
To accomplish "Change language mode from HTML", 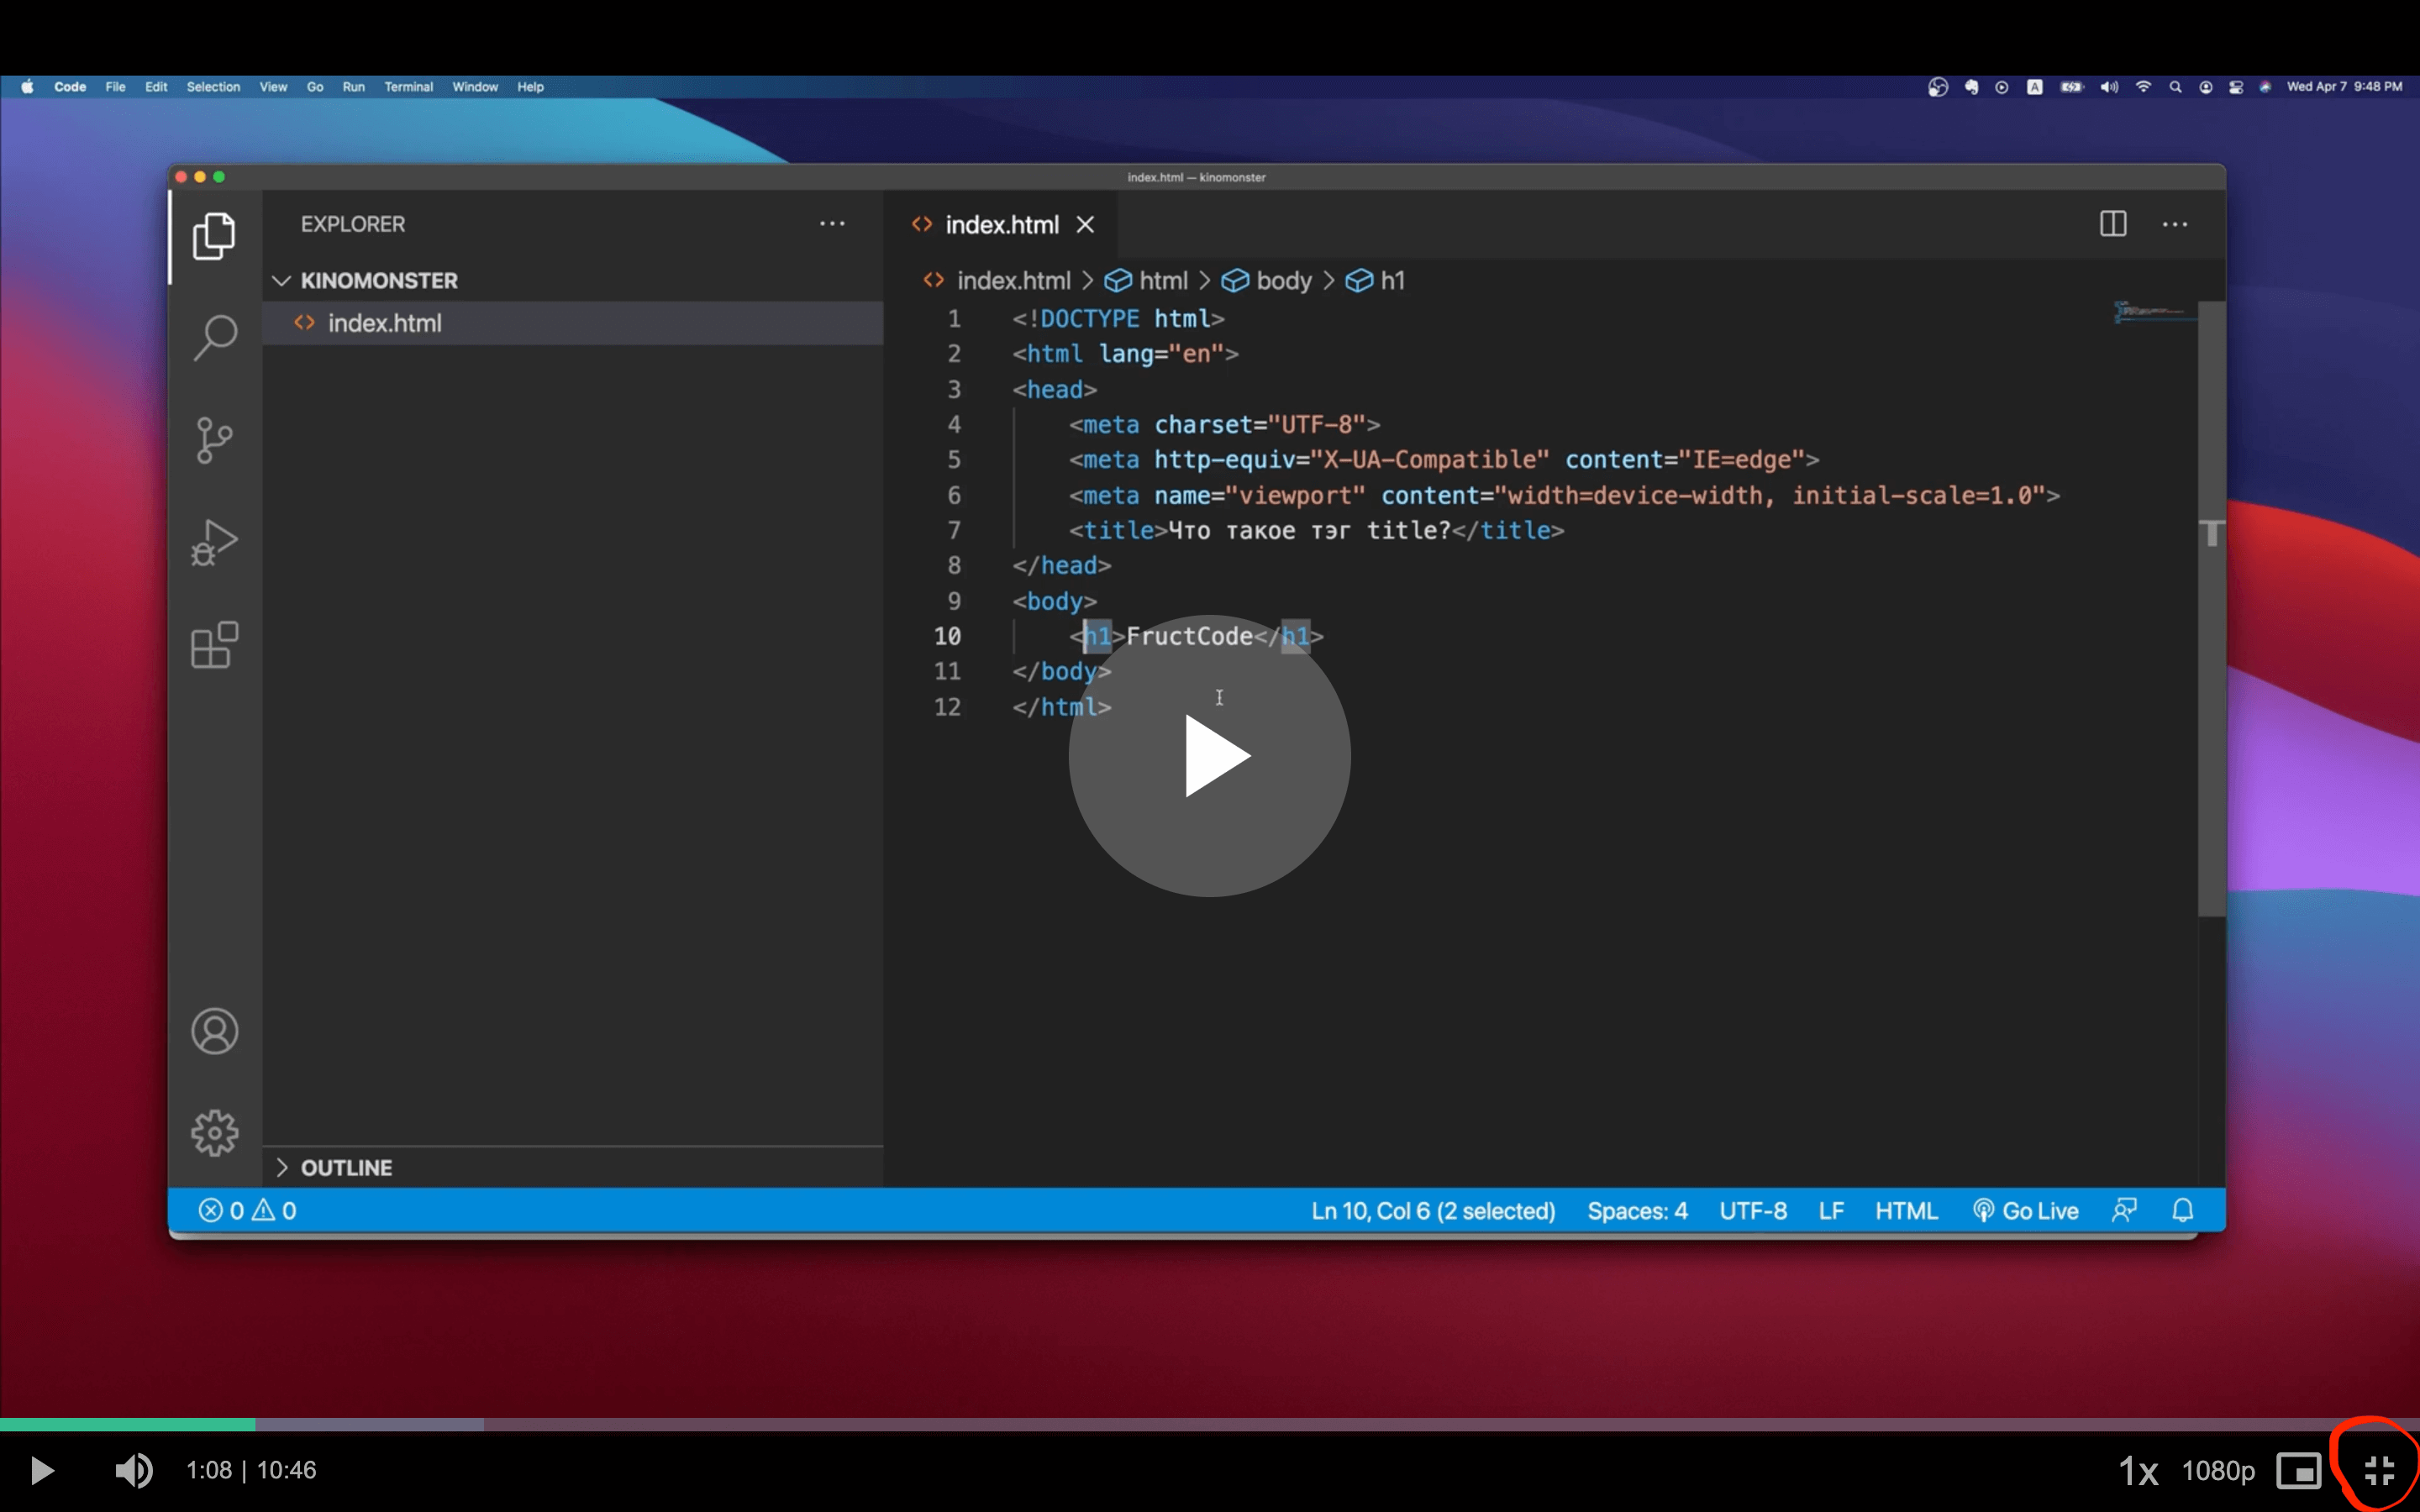I will (x=1906, y=1211).
